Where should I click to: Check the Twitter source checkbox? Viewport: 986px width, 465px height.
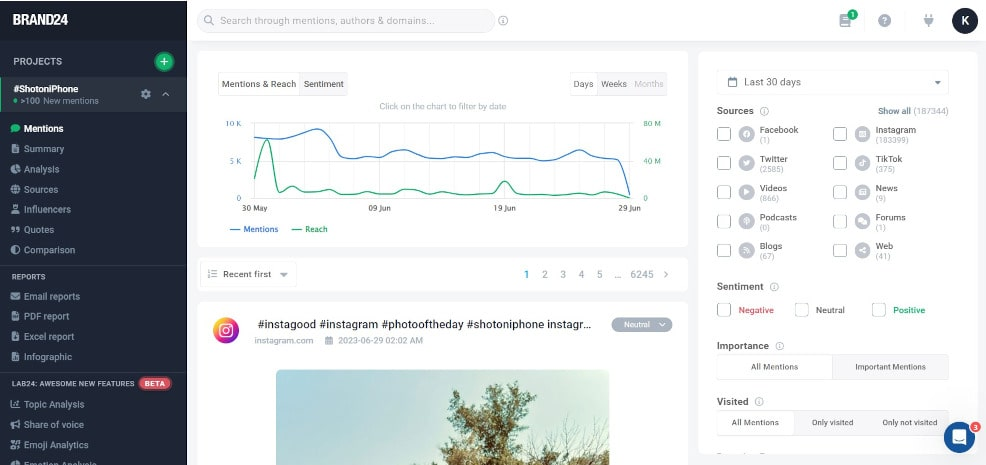tap(724, 163)
